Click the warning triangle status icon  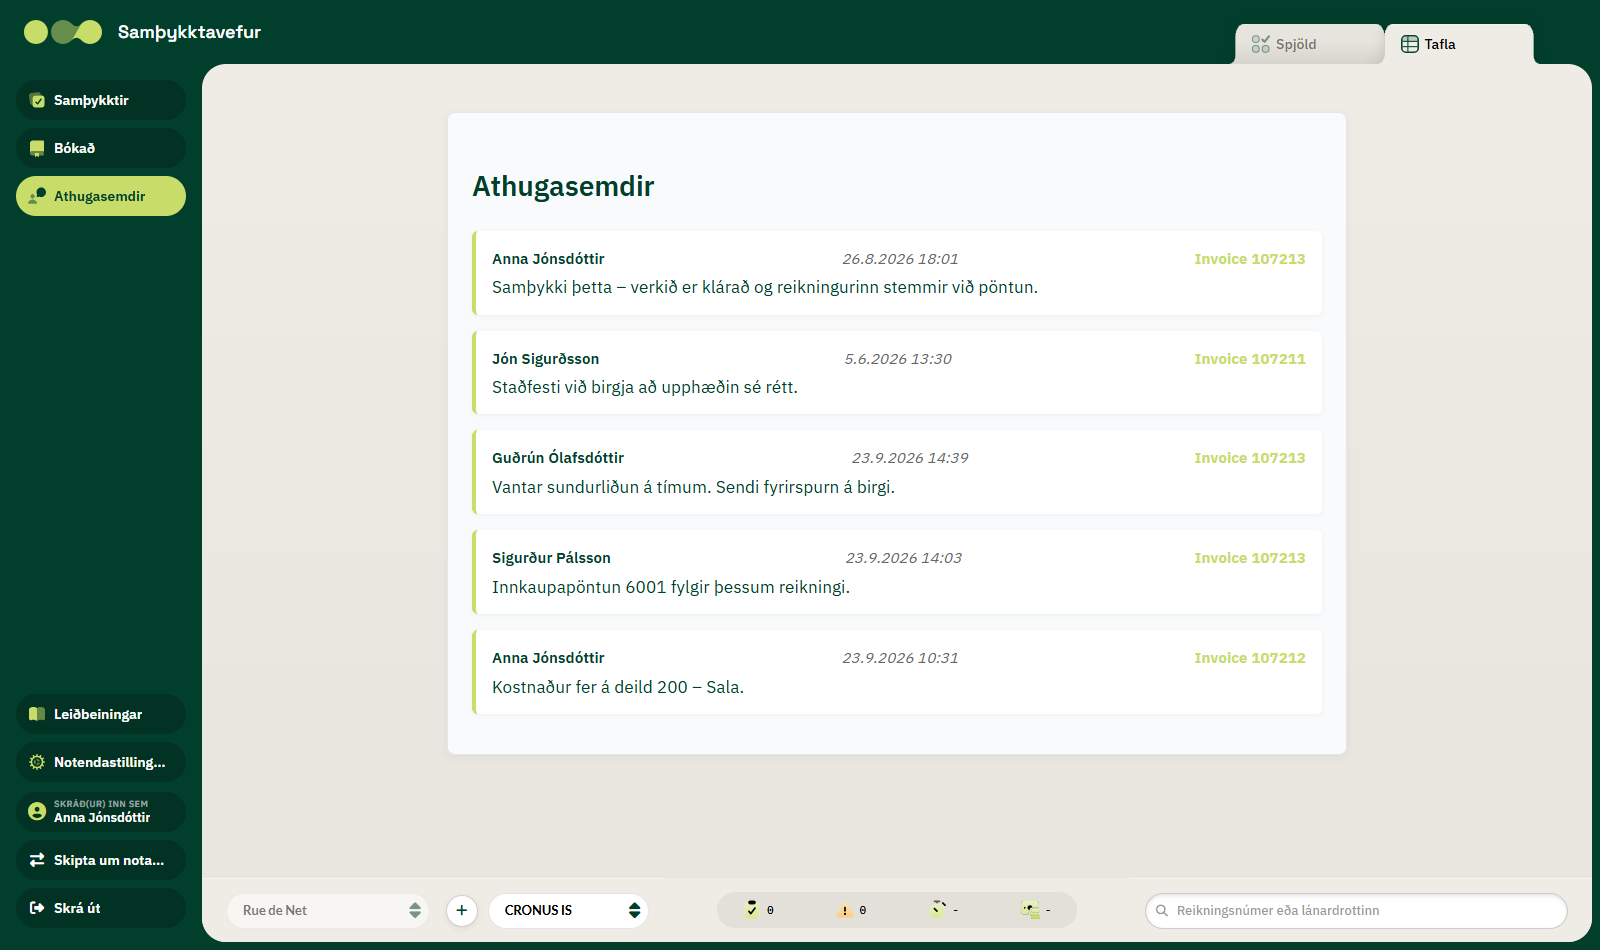(844, 910)
